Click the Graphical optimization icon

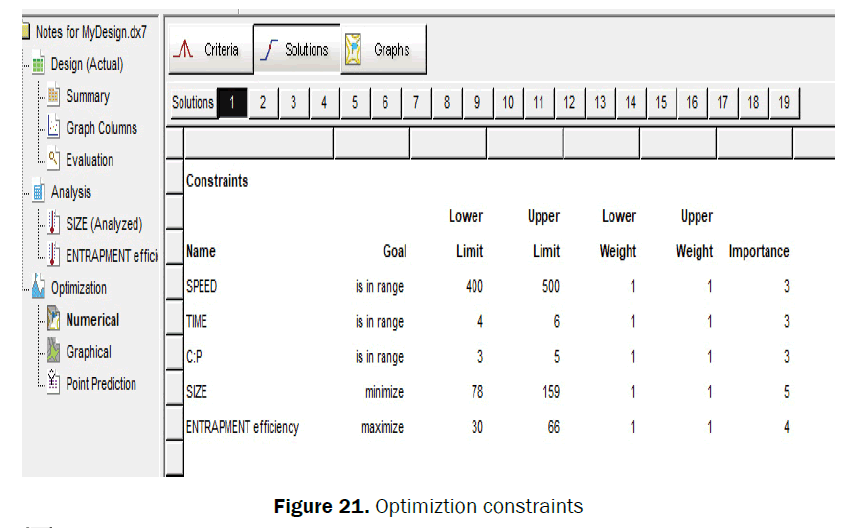(x=54, y=352)
